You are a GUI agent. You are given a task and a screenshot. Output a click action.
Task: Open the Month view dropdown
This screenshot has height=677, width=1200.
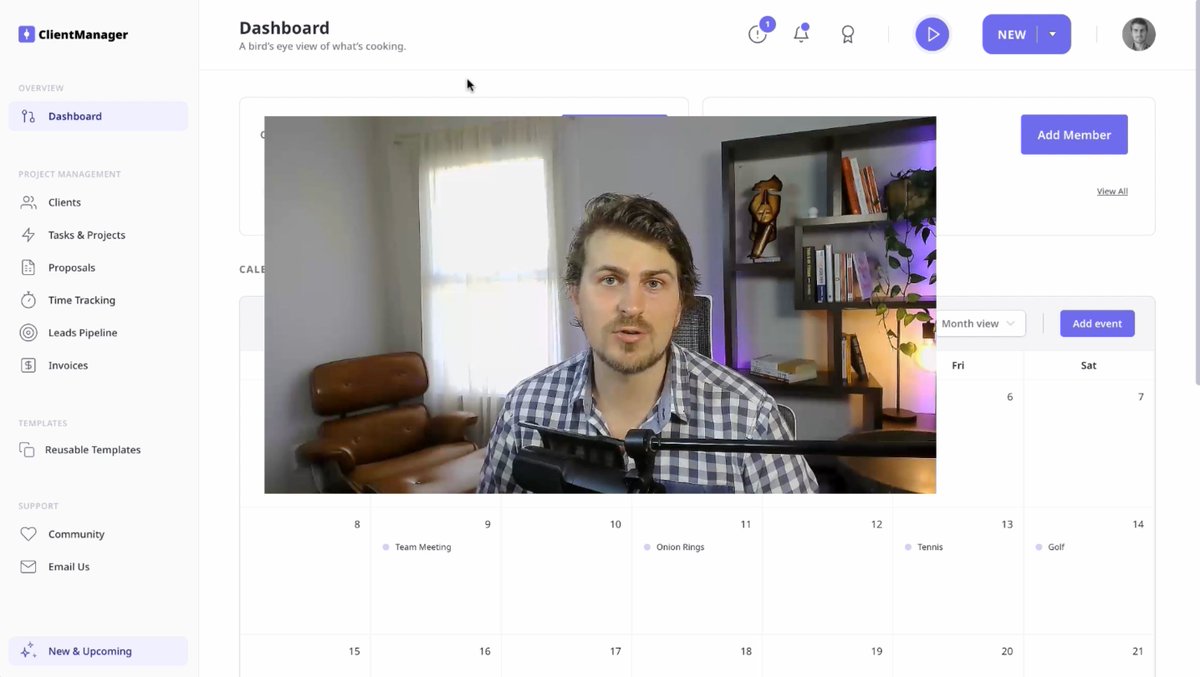(x=980, y=323)
